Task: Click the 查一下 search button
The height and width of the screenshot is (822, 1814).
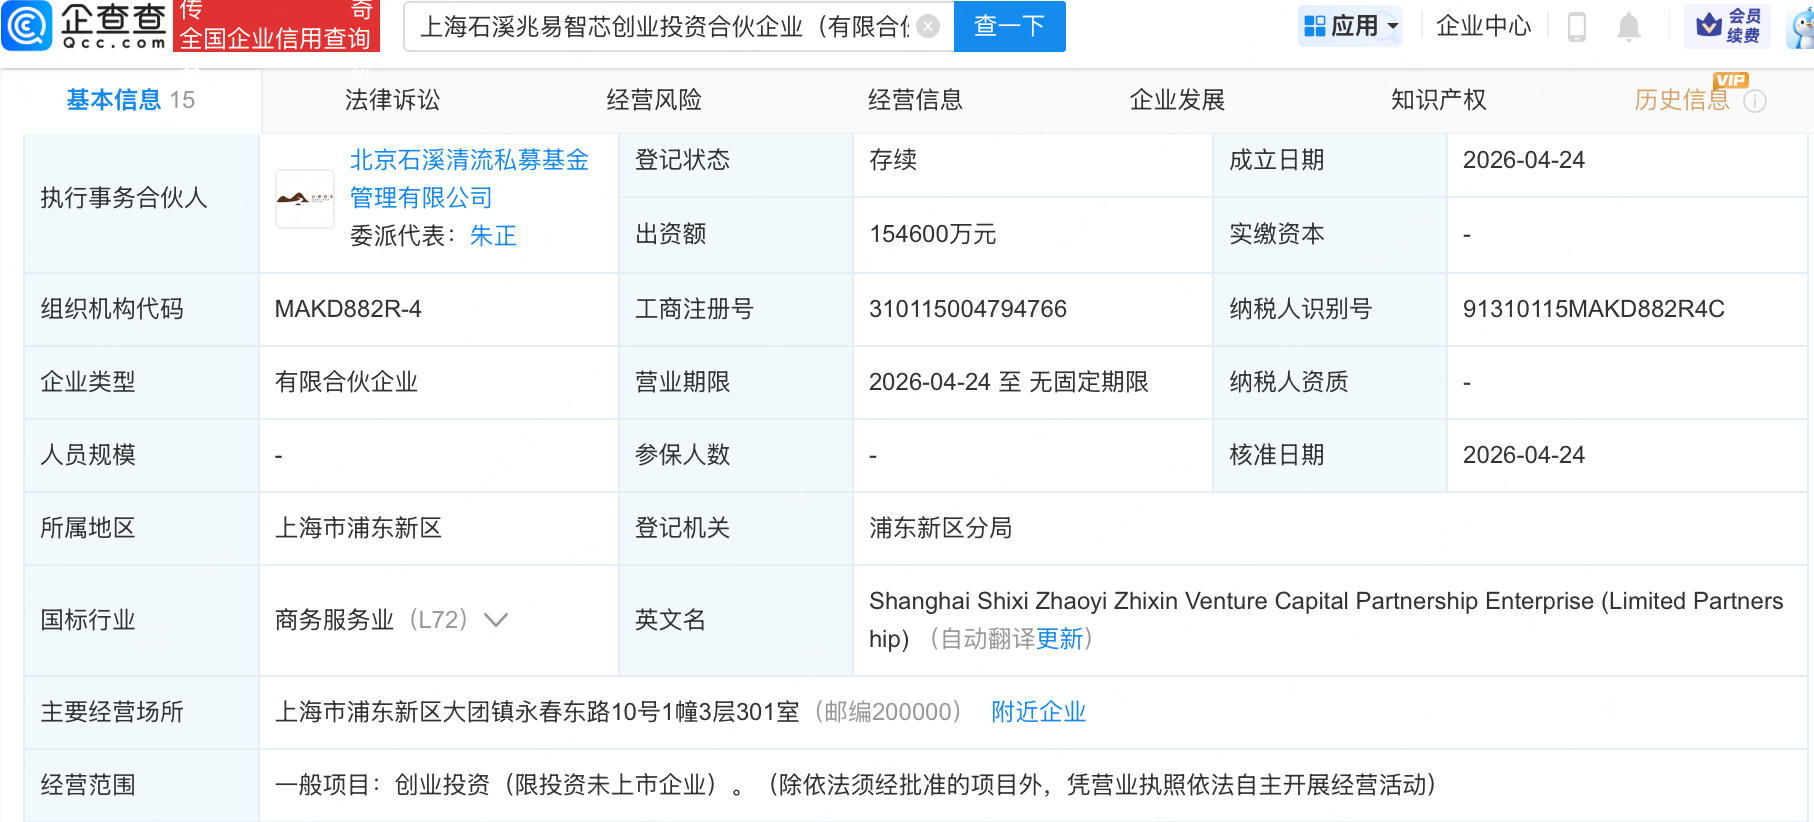Action: click(1010, 26)
